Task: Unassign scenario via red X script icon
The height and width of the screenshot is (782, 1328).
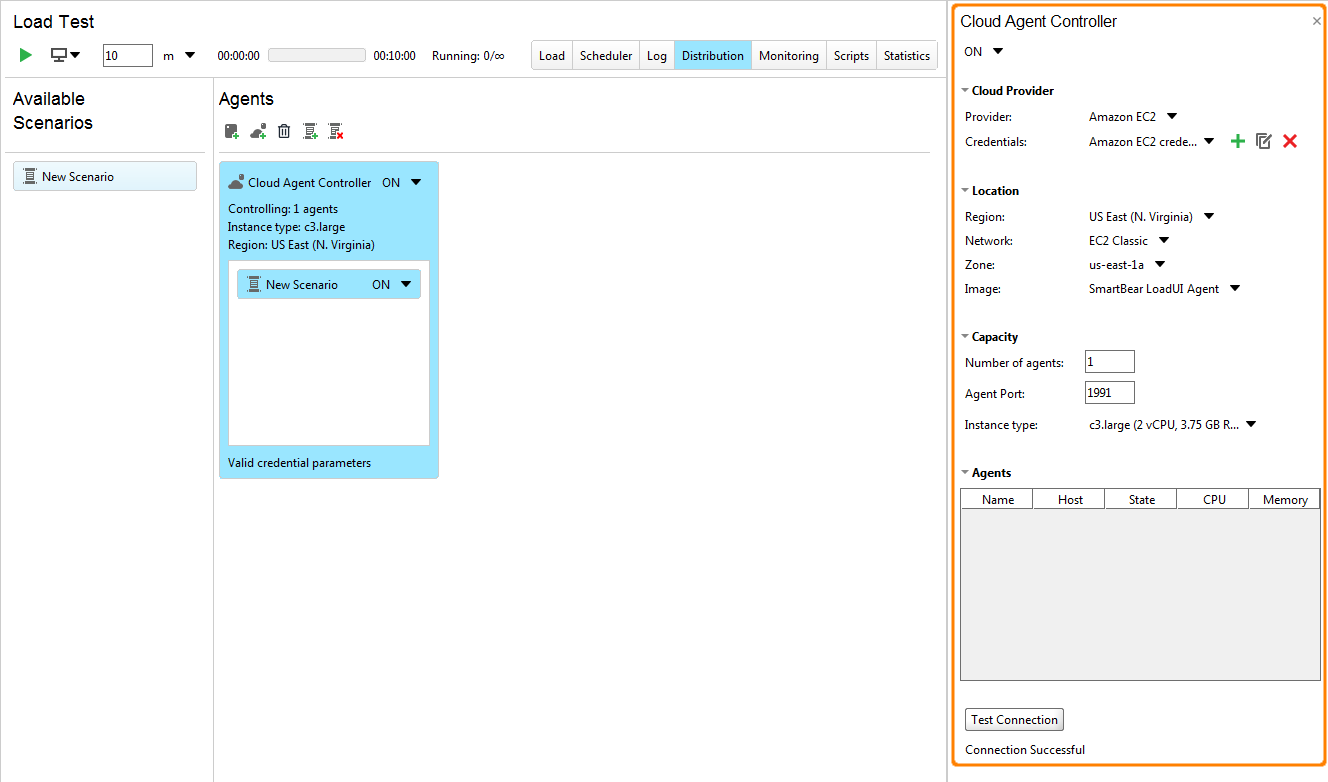Action: coord(336,131)
